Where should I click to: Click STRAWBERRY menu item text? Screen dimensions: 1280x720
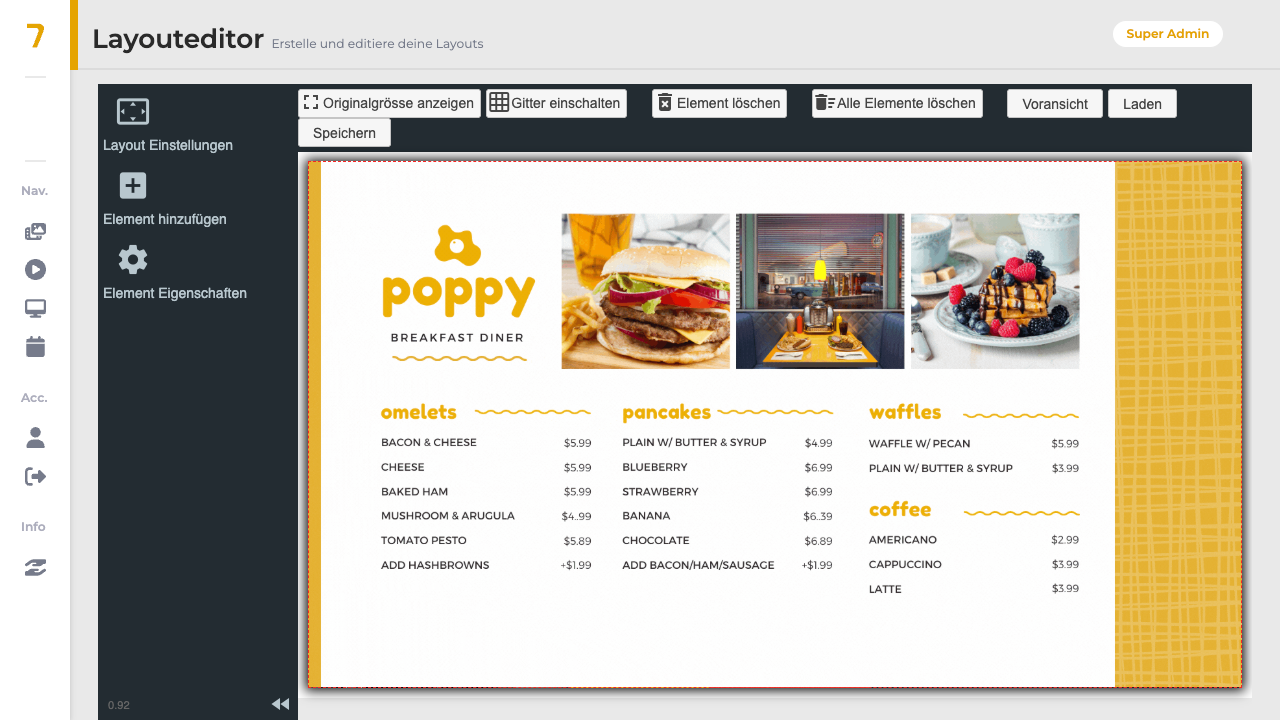click(x=660, y=492)
